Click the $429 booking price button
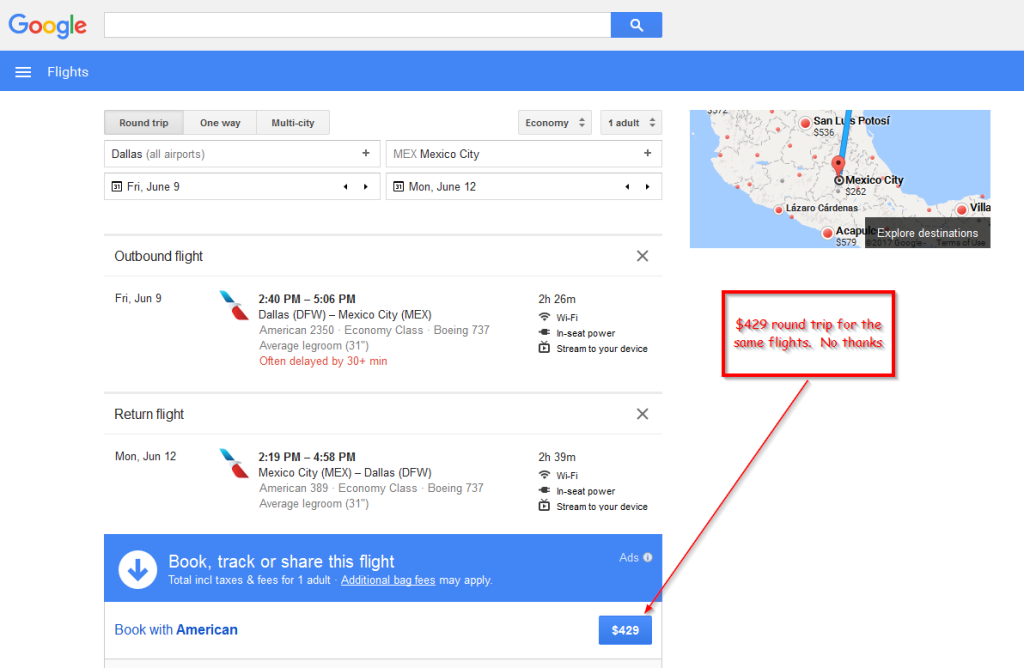This screenshot has height=668, width=1024. pos(625,630)
